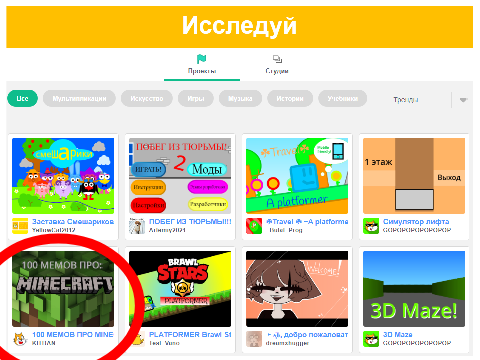Click the 100 МЕМОВ ПРО MINE title link
This screenshot has width=480, height=360.
point(73,335)
